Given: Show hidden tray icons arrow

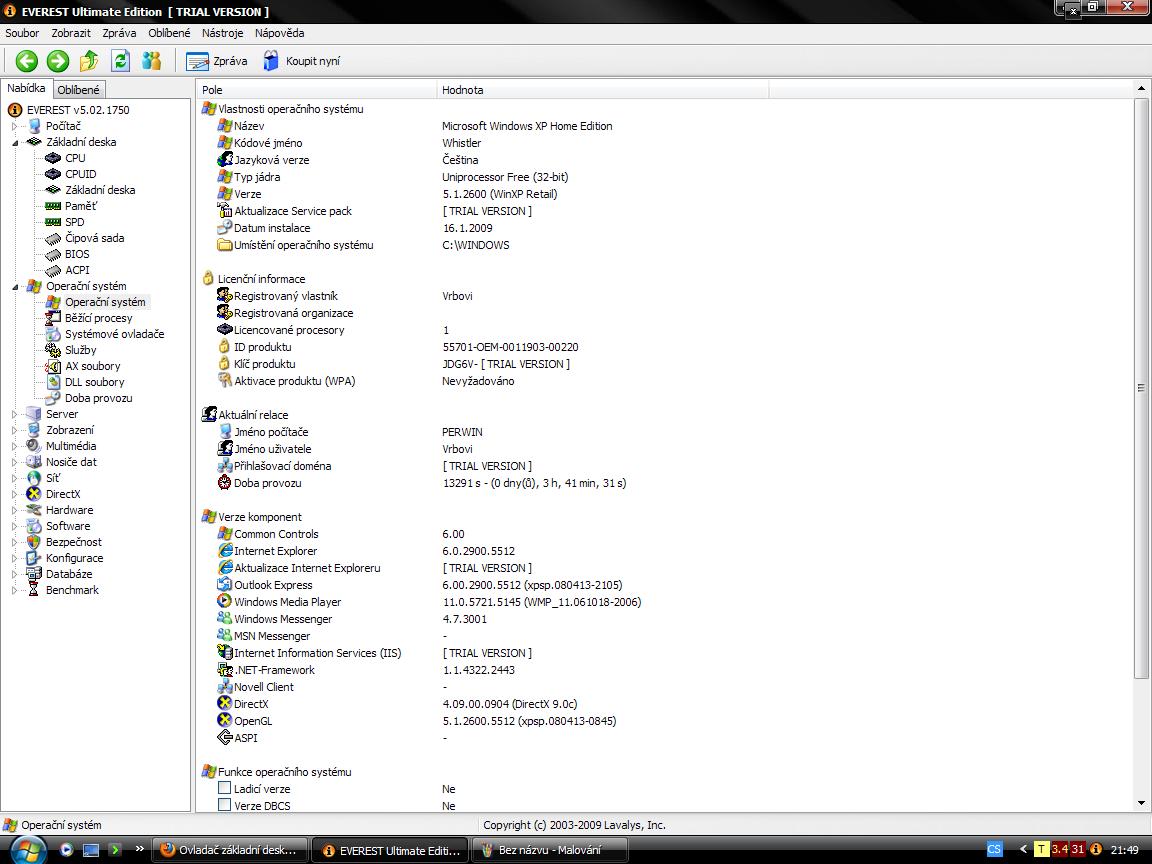Looking at the screenshot, I should 1023,849.
